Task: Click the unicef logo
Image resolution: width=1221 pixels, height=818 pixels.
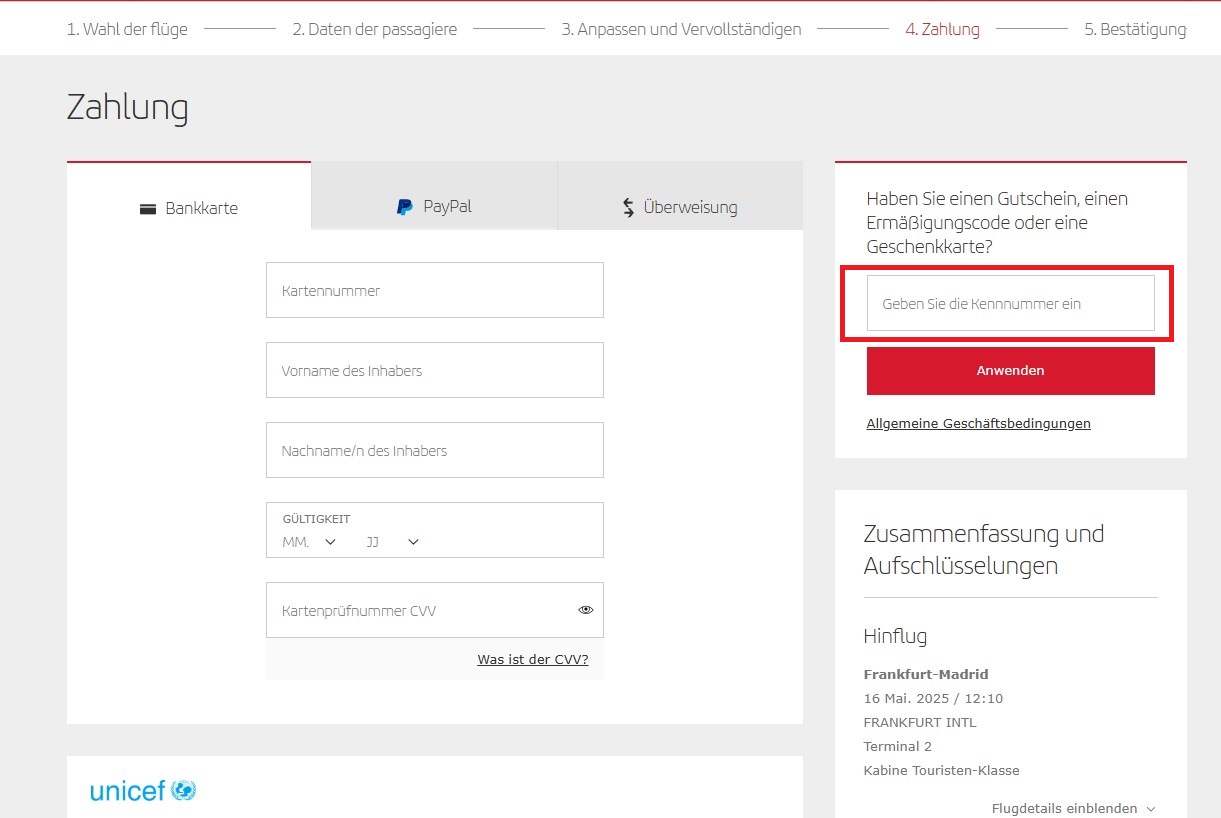Action: (x=143, y=791)
